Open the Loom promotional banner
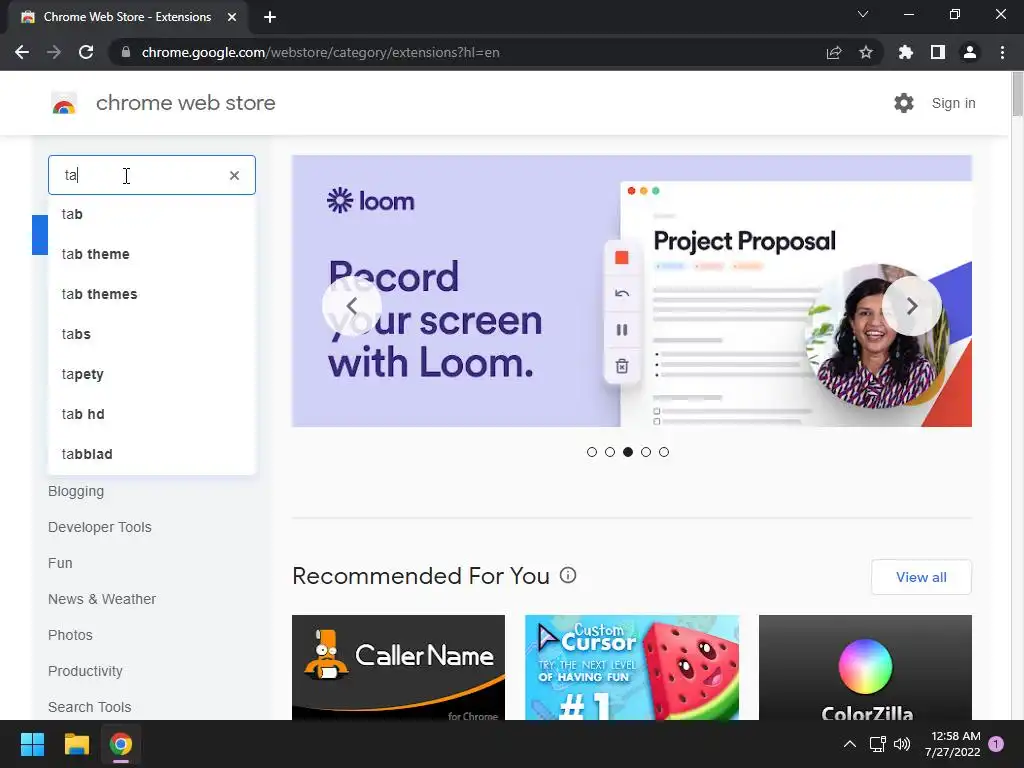 632,291
